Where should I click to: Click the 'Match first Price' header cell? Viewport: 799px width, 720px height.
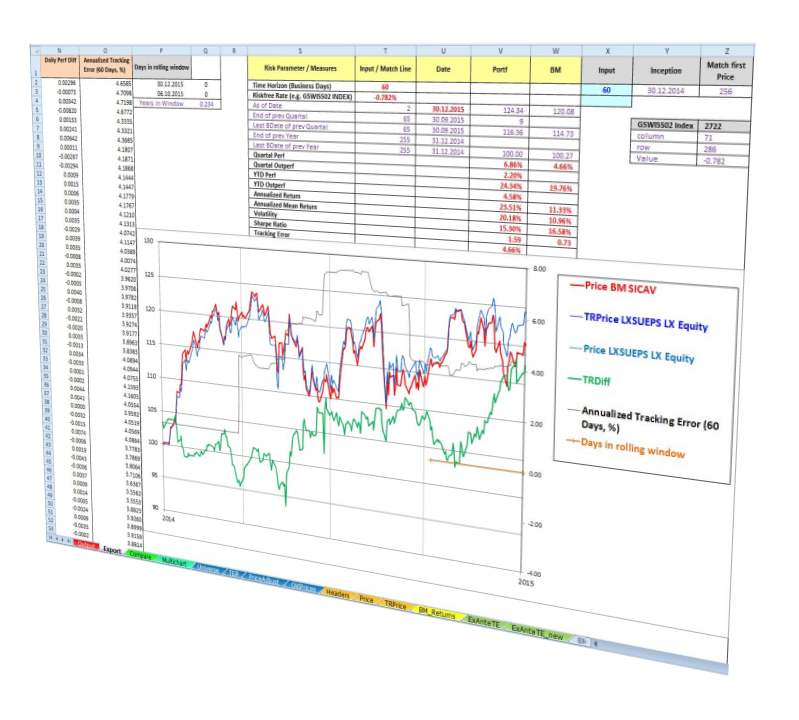726,71
